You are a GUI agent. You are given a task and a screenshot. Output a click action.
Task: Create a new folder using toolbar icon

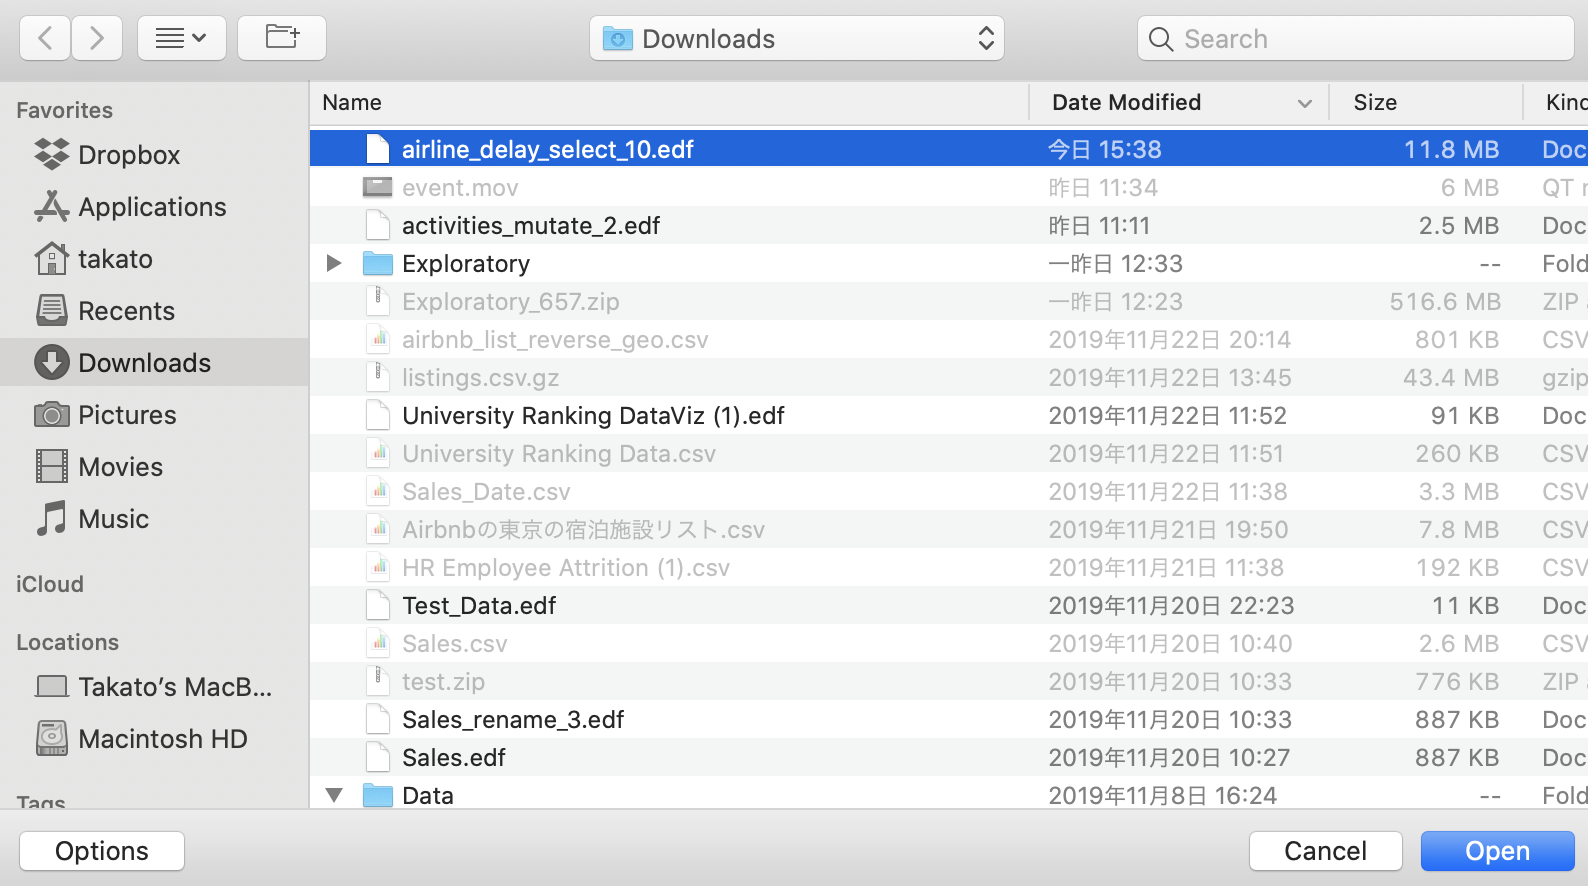(x=282, y=39)
